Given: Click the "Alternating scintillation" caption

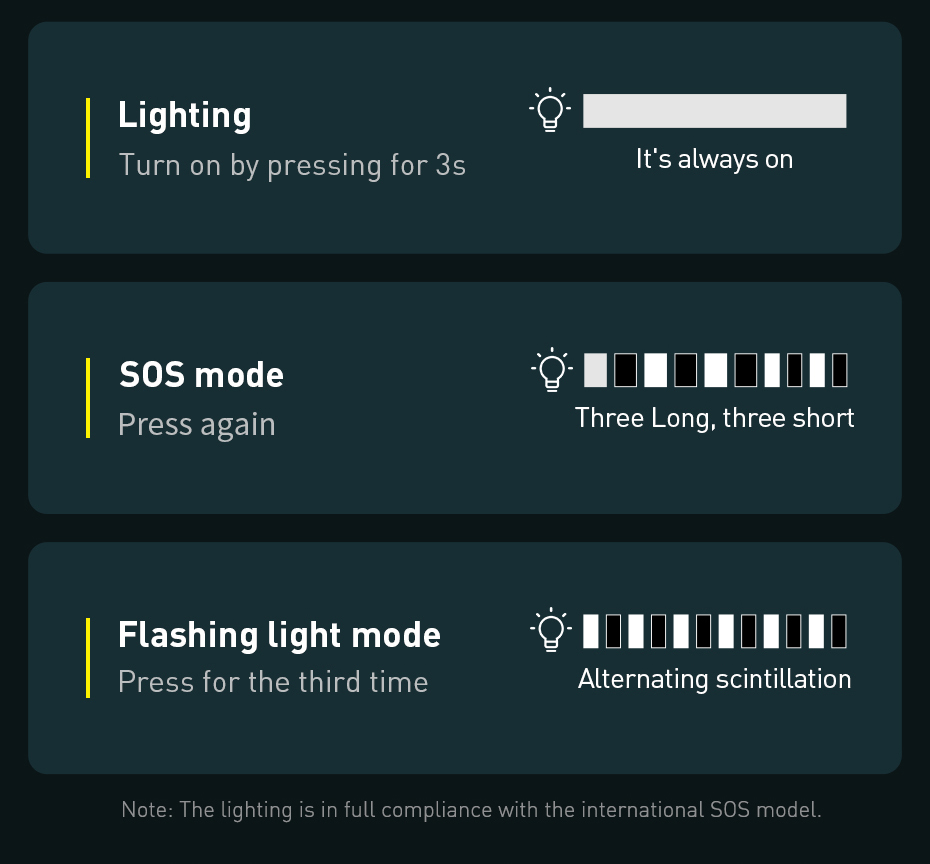Looking at the screenshot, I should click(x=714, y=679).
